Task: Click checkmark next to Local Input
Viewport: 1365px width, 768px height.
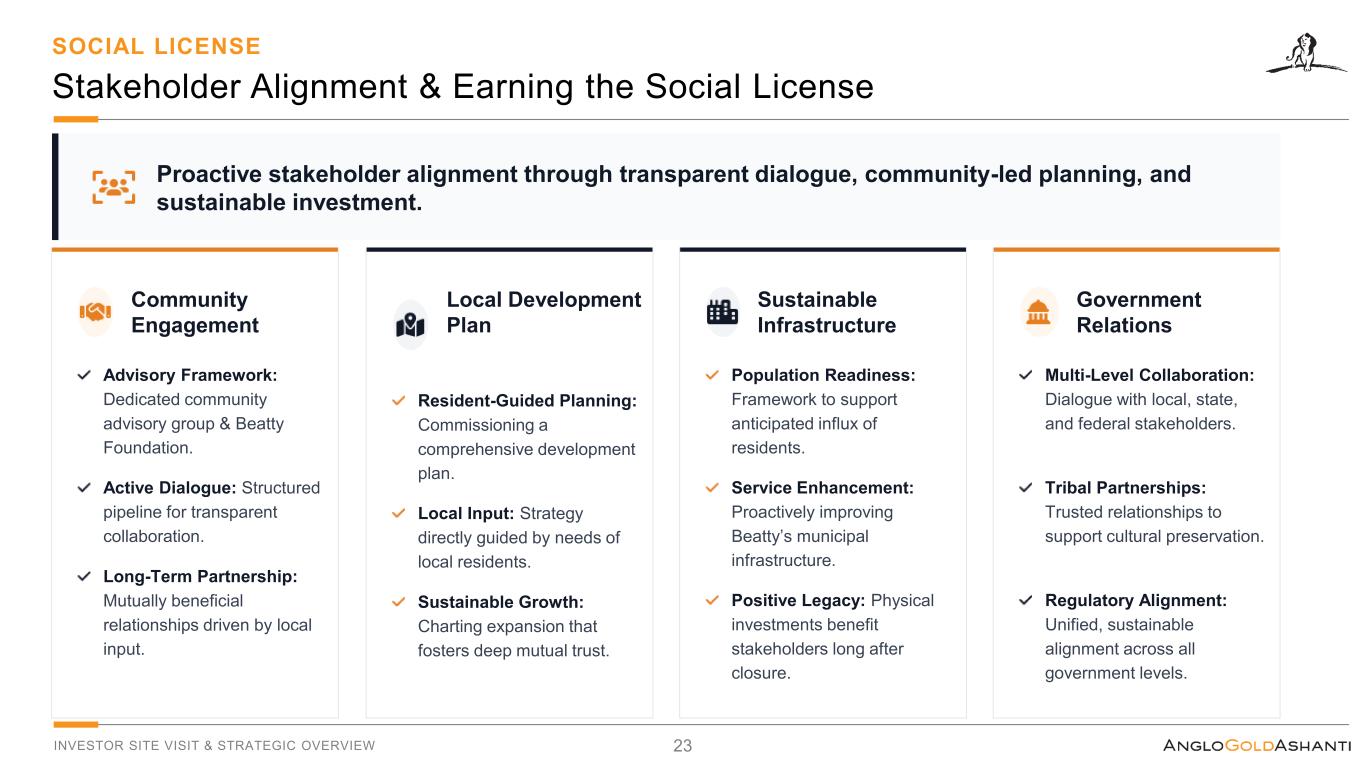Action: click(x=398, y=514)
